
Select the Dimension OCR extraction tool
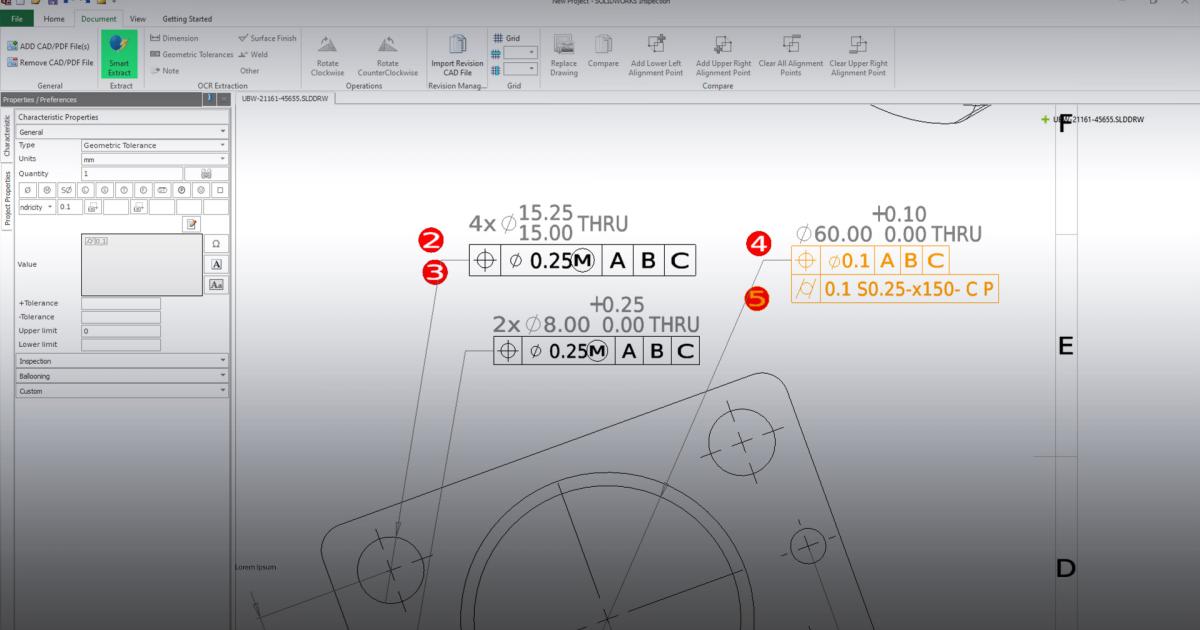click(x=174, y=38)
